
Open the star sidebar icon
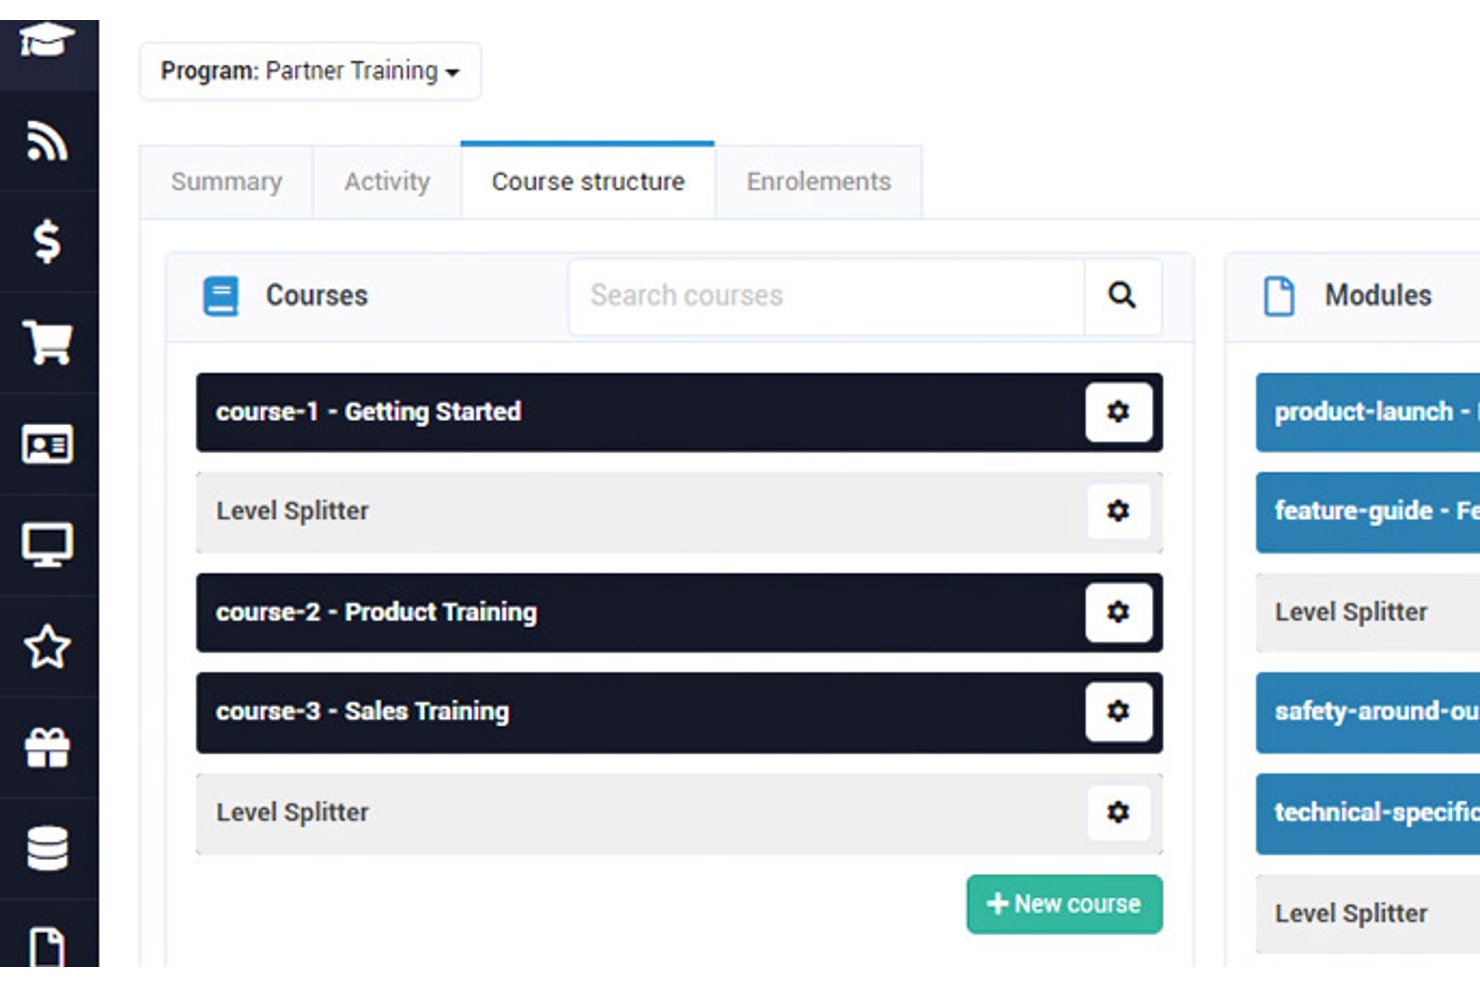click(x=47, y=646)
